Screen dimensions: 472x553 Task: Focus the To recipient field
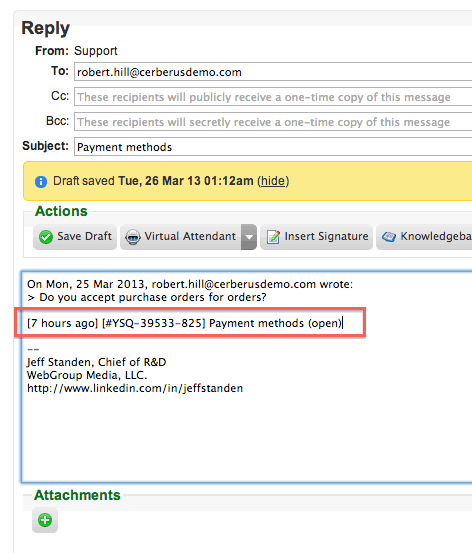click(x=273, y=72)
